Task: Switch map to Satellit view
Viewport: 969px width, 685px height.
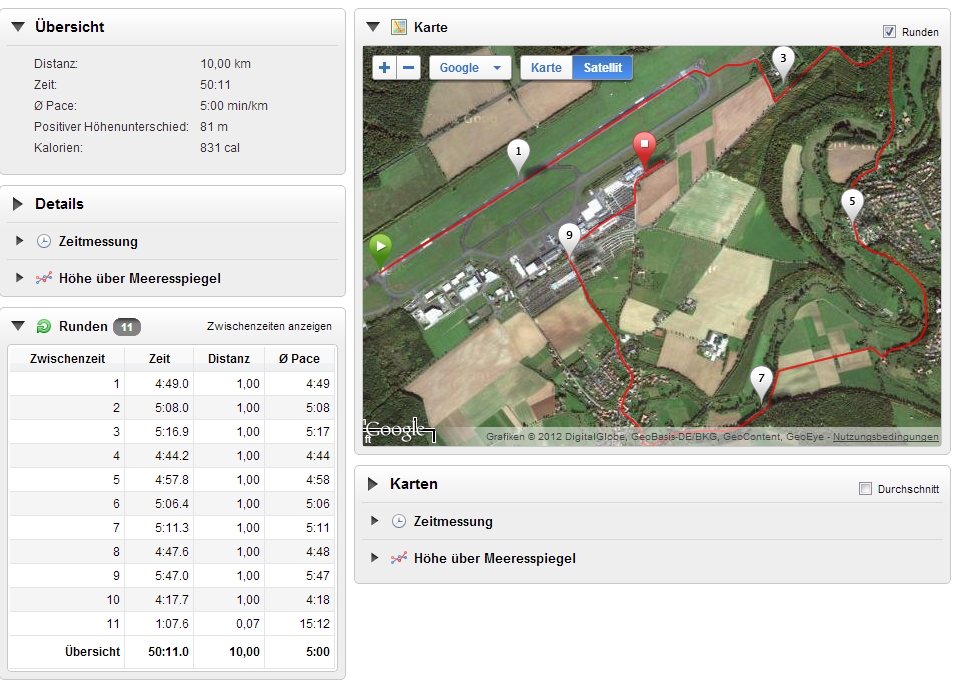Action: point(603,68)
